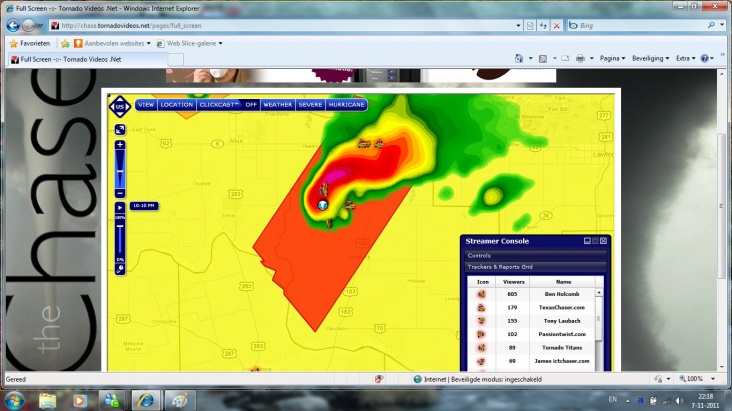The width and height of the screenshot is (732, 411).
Task: Zoom out with the map minus button
Action: (120, 193)
